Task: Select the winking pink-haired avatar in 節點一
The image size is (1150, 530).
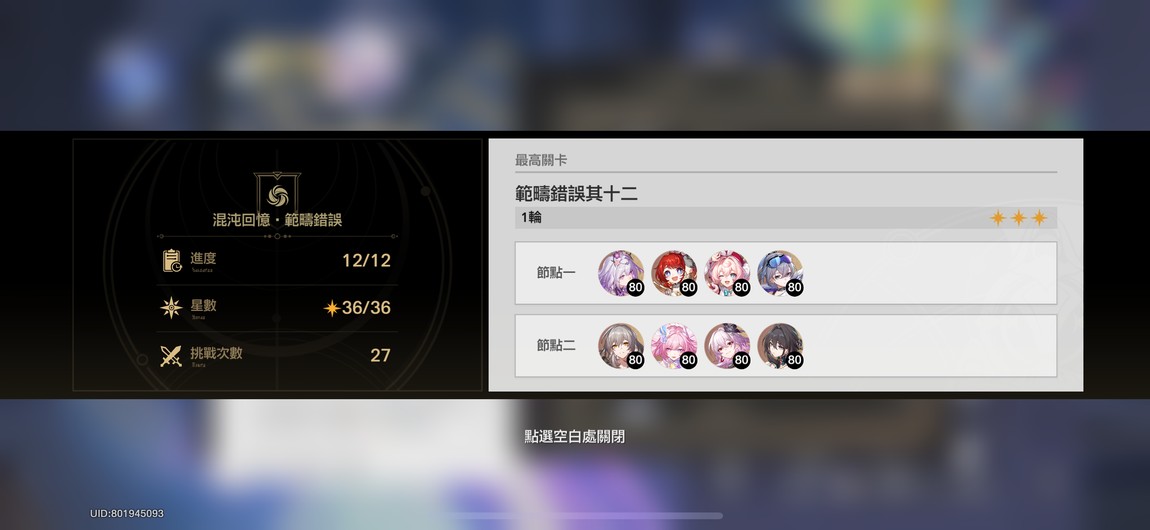Action: click(727, 273)
